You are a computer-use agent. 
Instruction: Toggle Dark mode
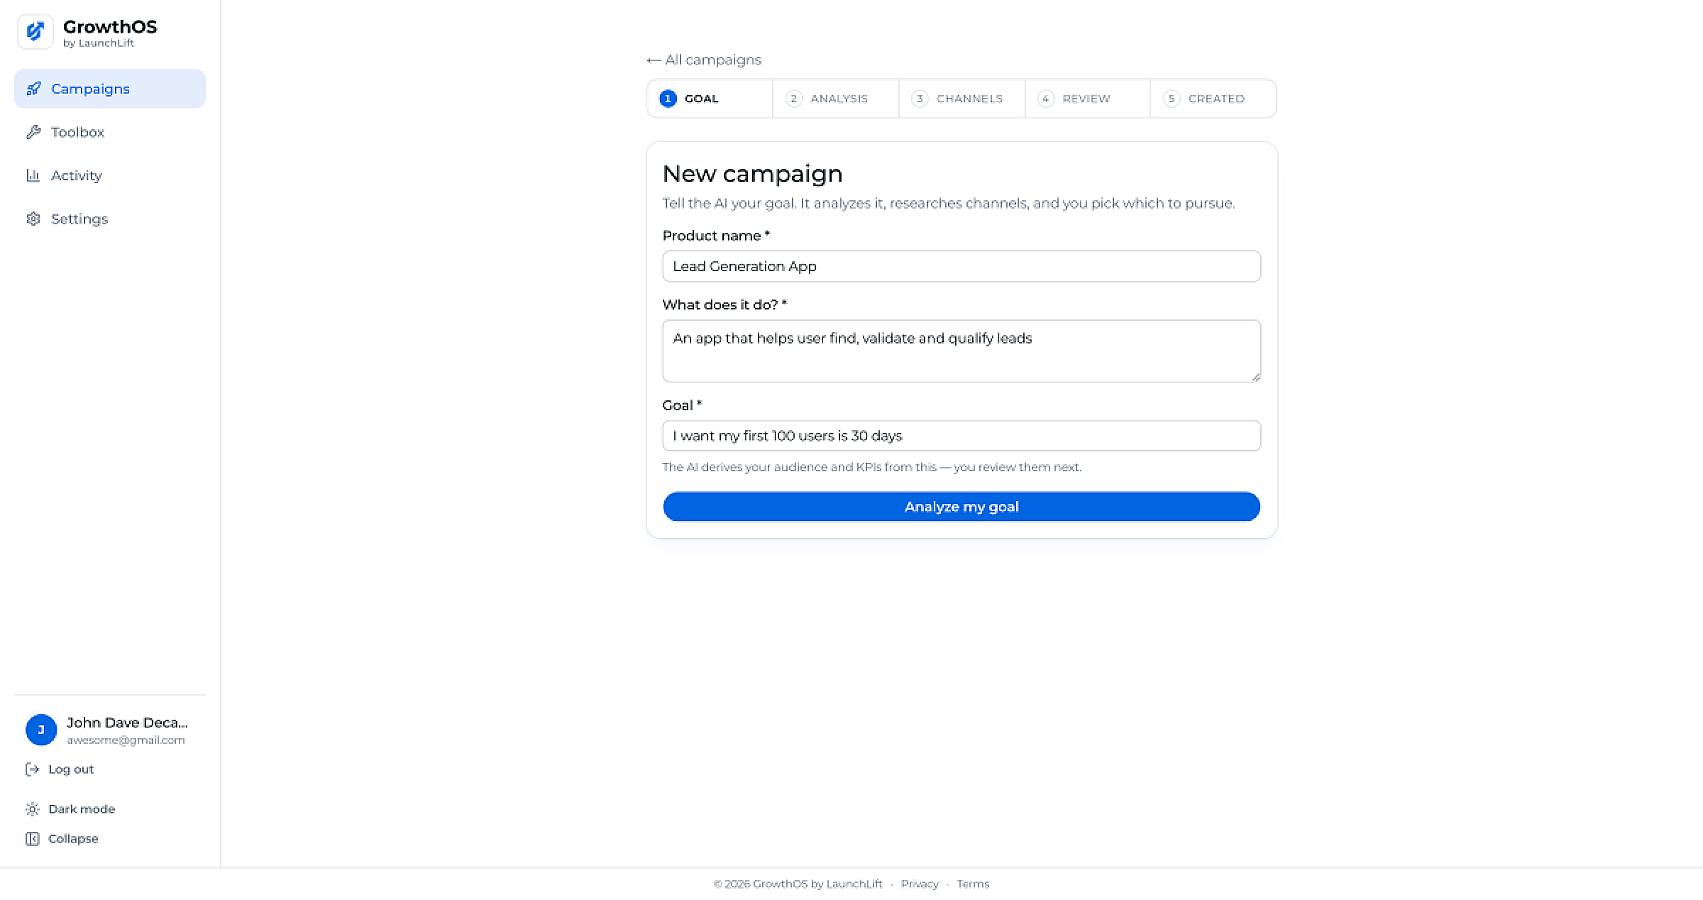point(70,809)
